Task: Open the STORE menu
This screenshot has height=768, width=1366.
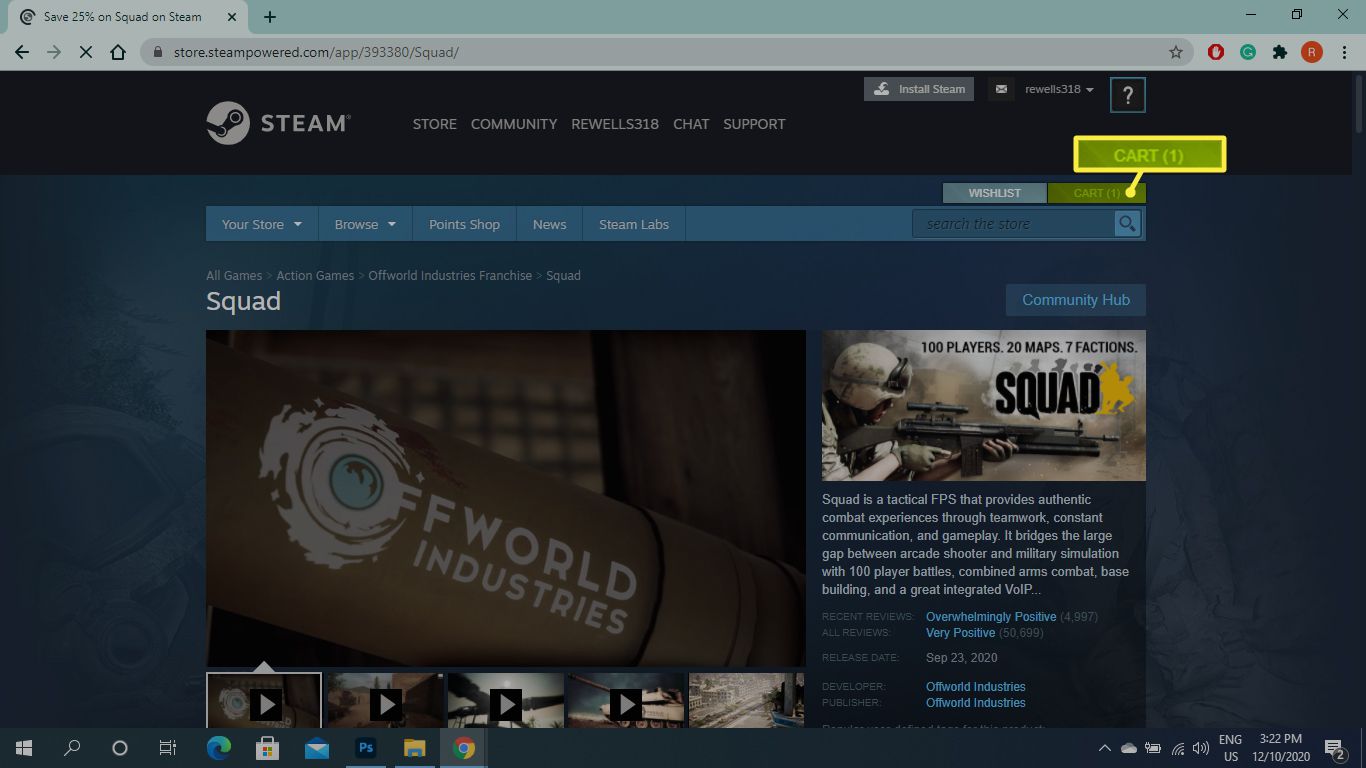Action: 435,124
